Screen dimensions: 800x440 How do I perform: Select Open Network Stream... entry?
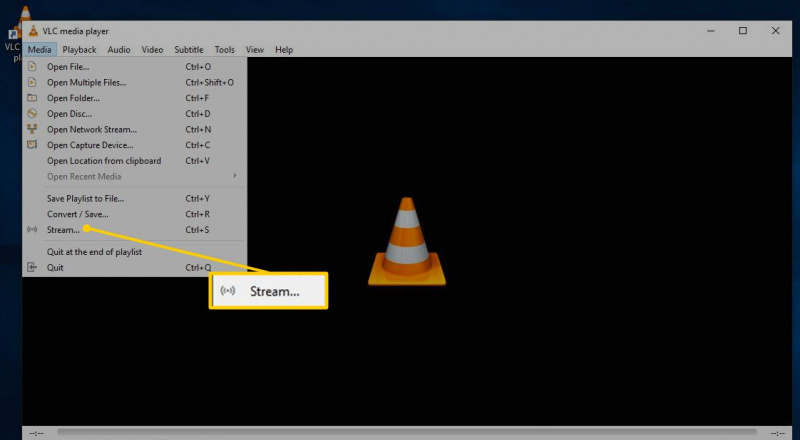click(x=135, y=129)
